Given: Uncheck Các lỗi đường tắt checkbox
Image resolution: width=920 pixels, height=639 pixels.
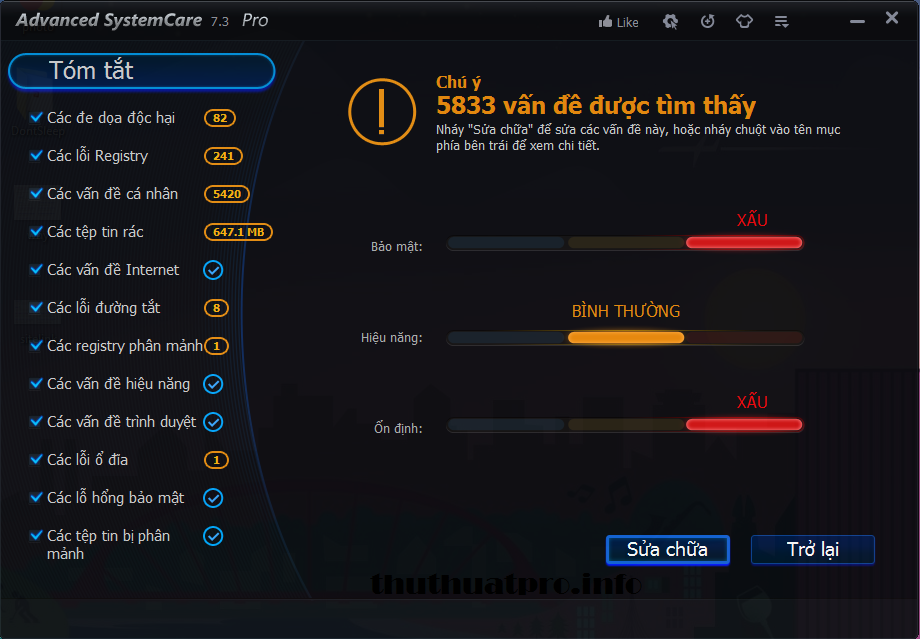Looking at the screenshot, I should [x=36, y=307].
